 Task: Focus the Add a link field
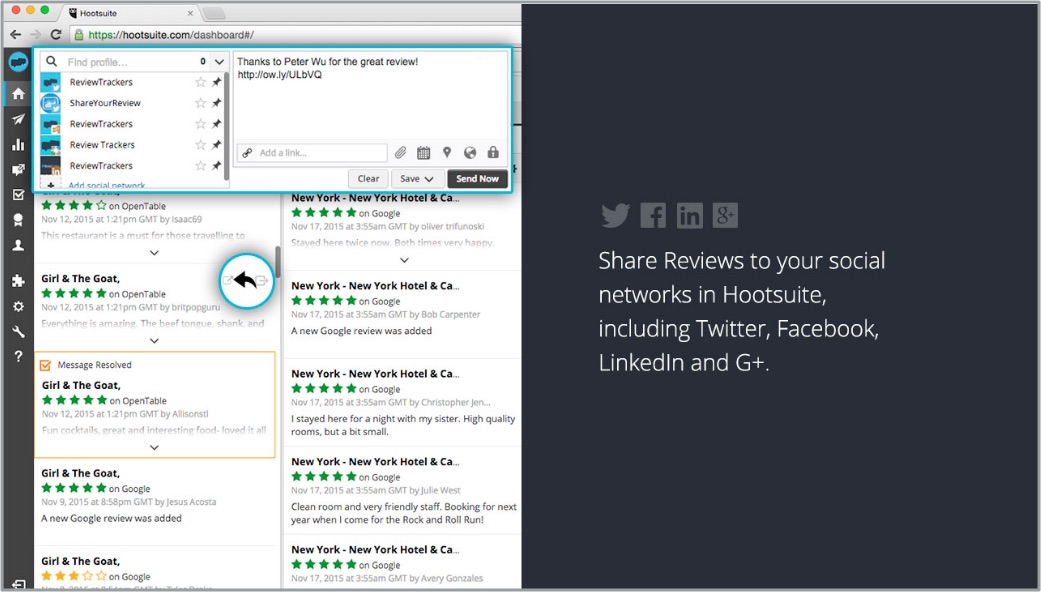pyautogui.click(x=312, y=153)
